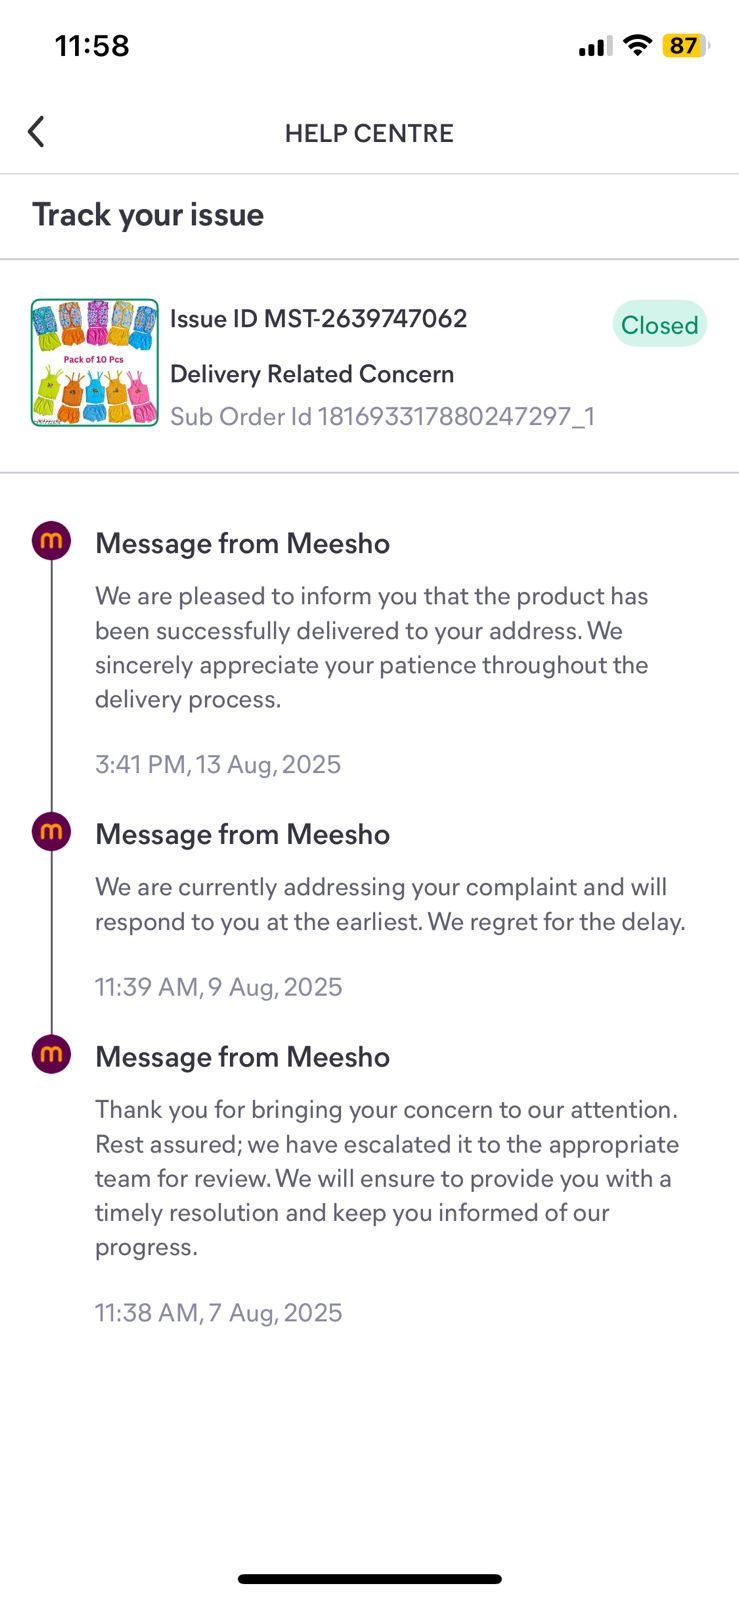This screenshot has width=739, height=1600.
Task: Tap the home indicator bar at bottom
Action: coord(369,1579)
